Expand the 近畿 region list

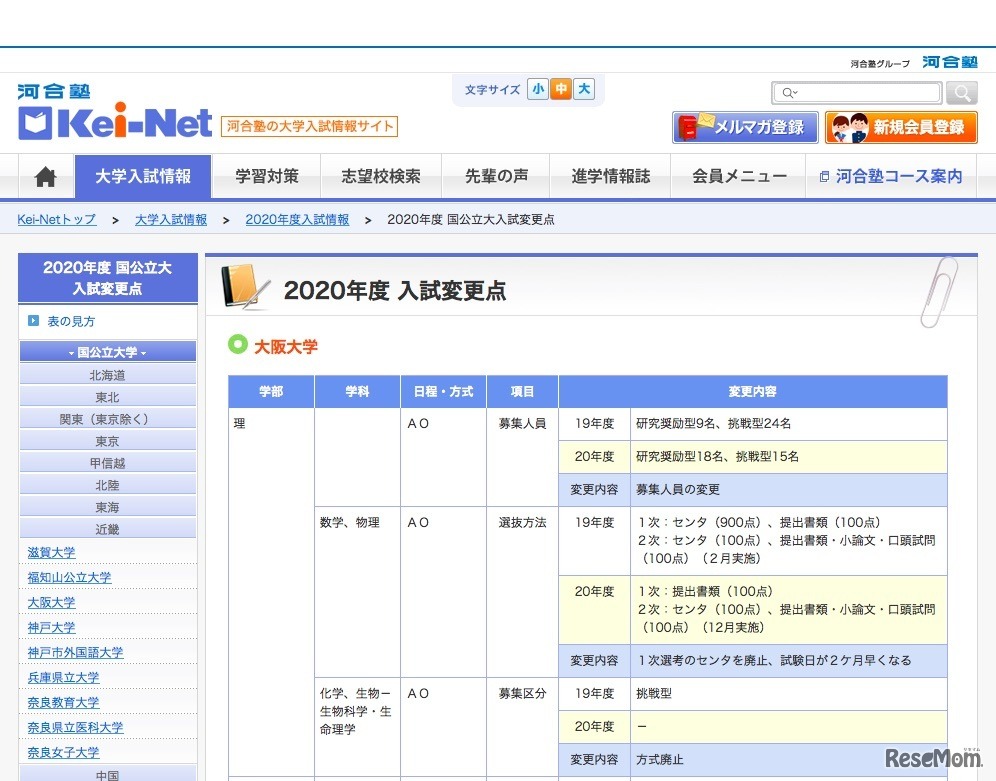(108, 528)
